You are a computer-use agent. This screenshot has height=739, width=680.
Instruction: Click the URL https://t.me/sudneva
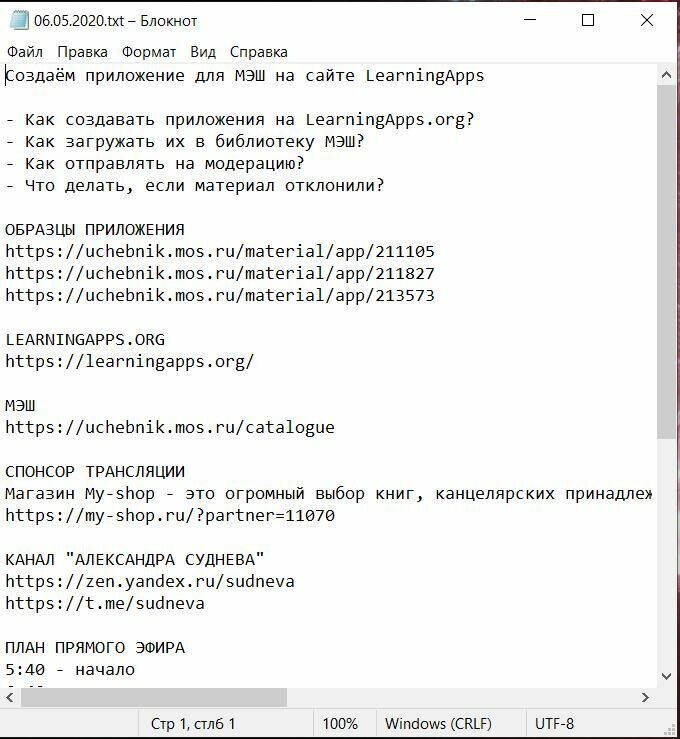(x=105, y=604)
